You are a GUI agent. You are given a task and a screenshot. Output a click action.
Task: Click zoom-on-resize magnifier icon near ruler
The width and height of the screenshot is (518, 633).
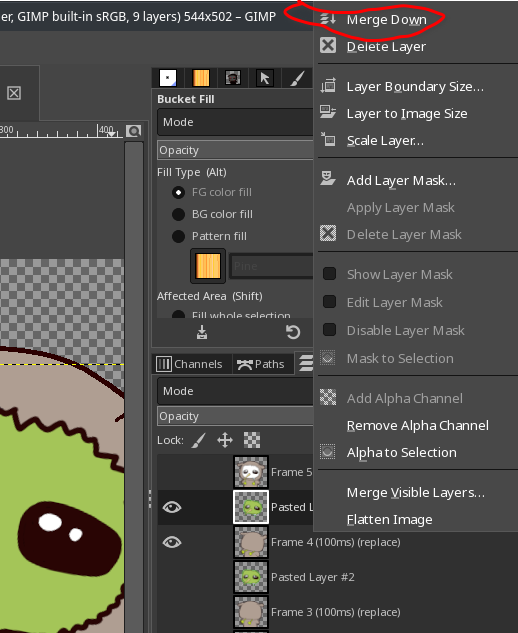point(134,131)
